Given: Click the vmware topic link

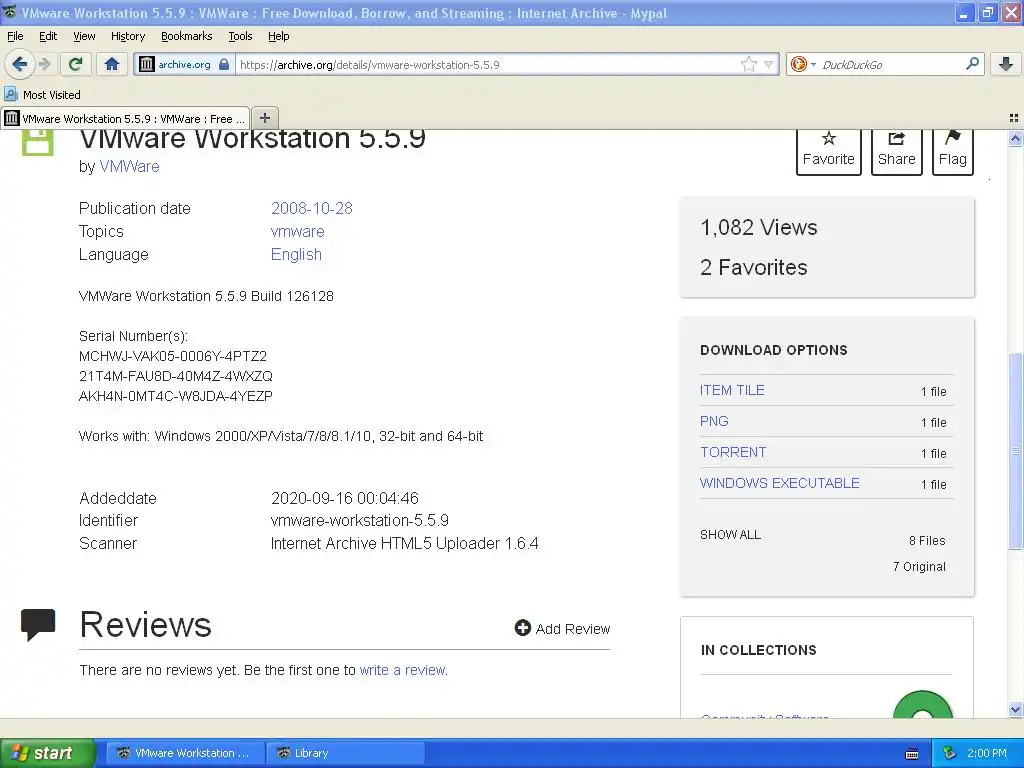Looking at the screenshot, I should click(x=297, y=231).
